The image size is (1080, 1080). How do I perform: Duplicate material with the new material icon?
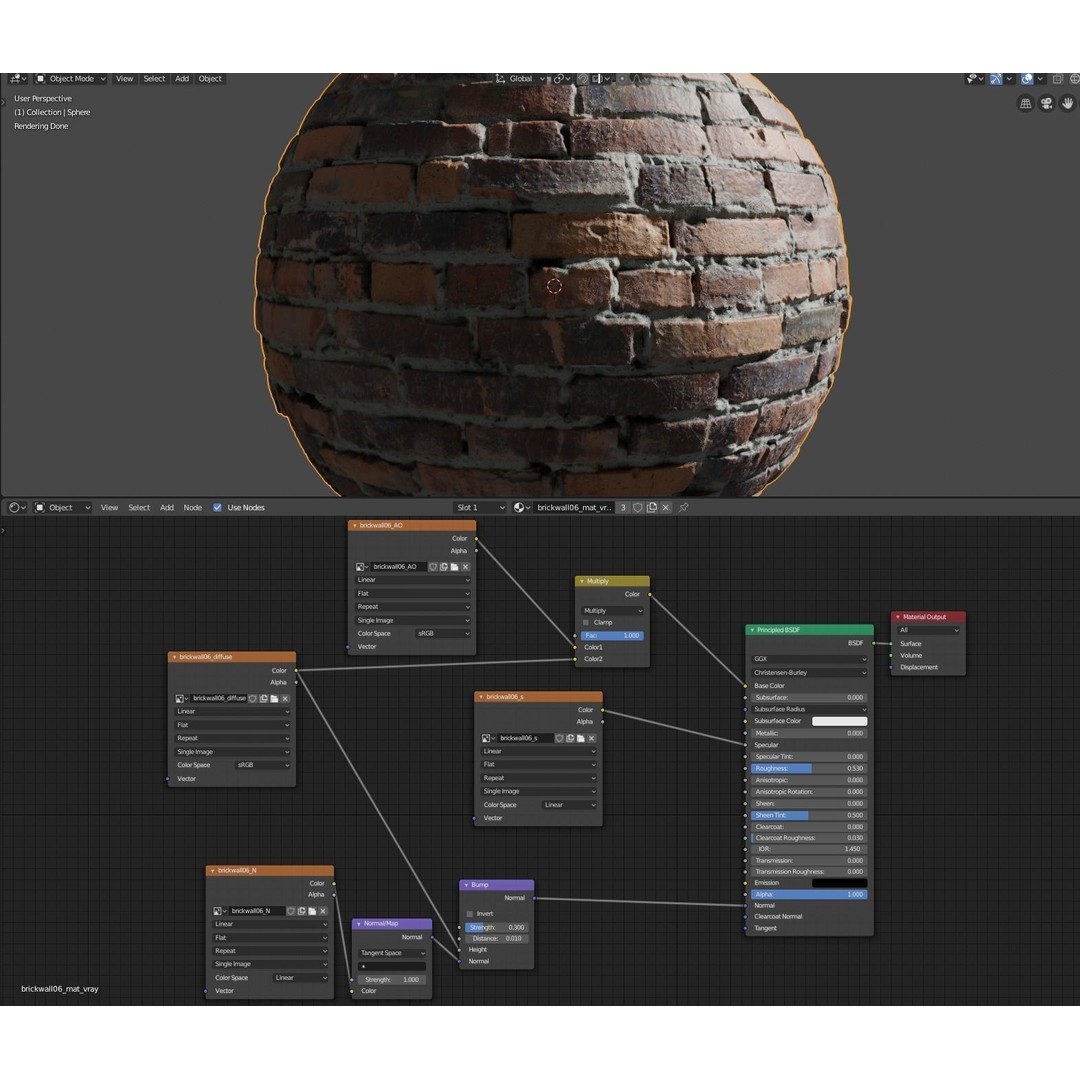coord(652,508)
